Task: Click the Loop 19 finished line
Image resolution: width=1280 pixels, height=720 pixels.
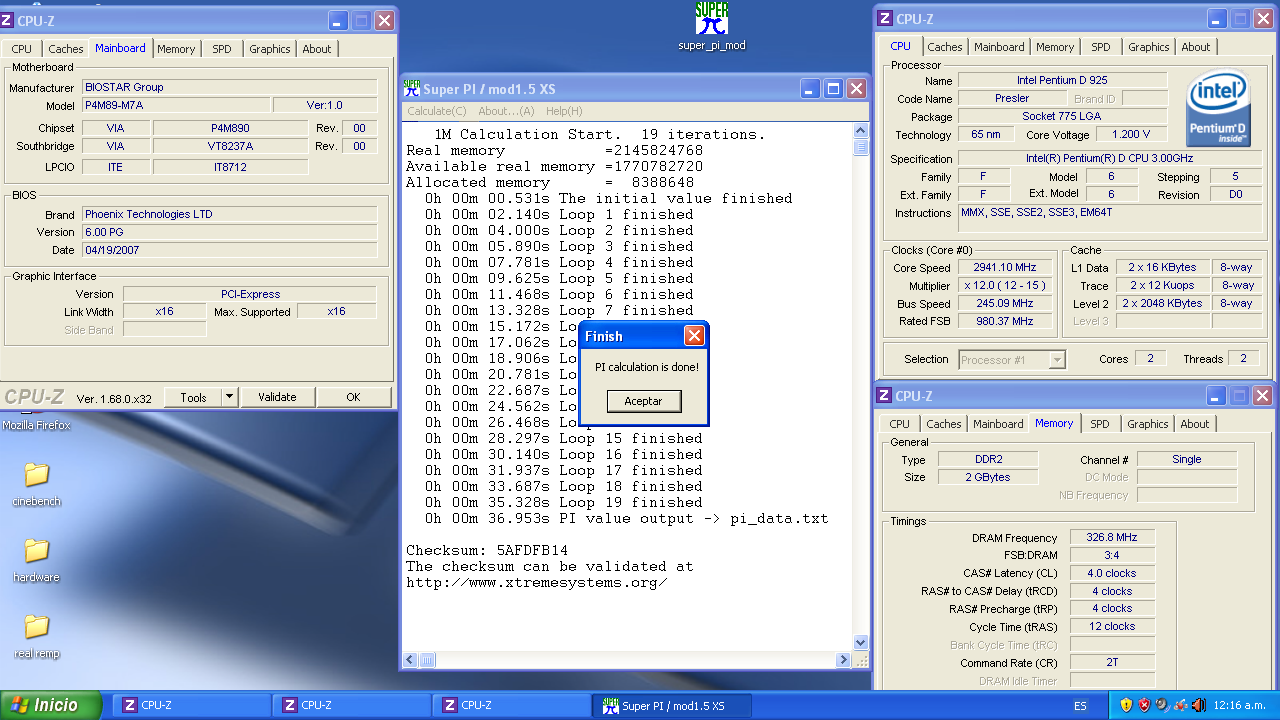Action: point(563,502)
